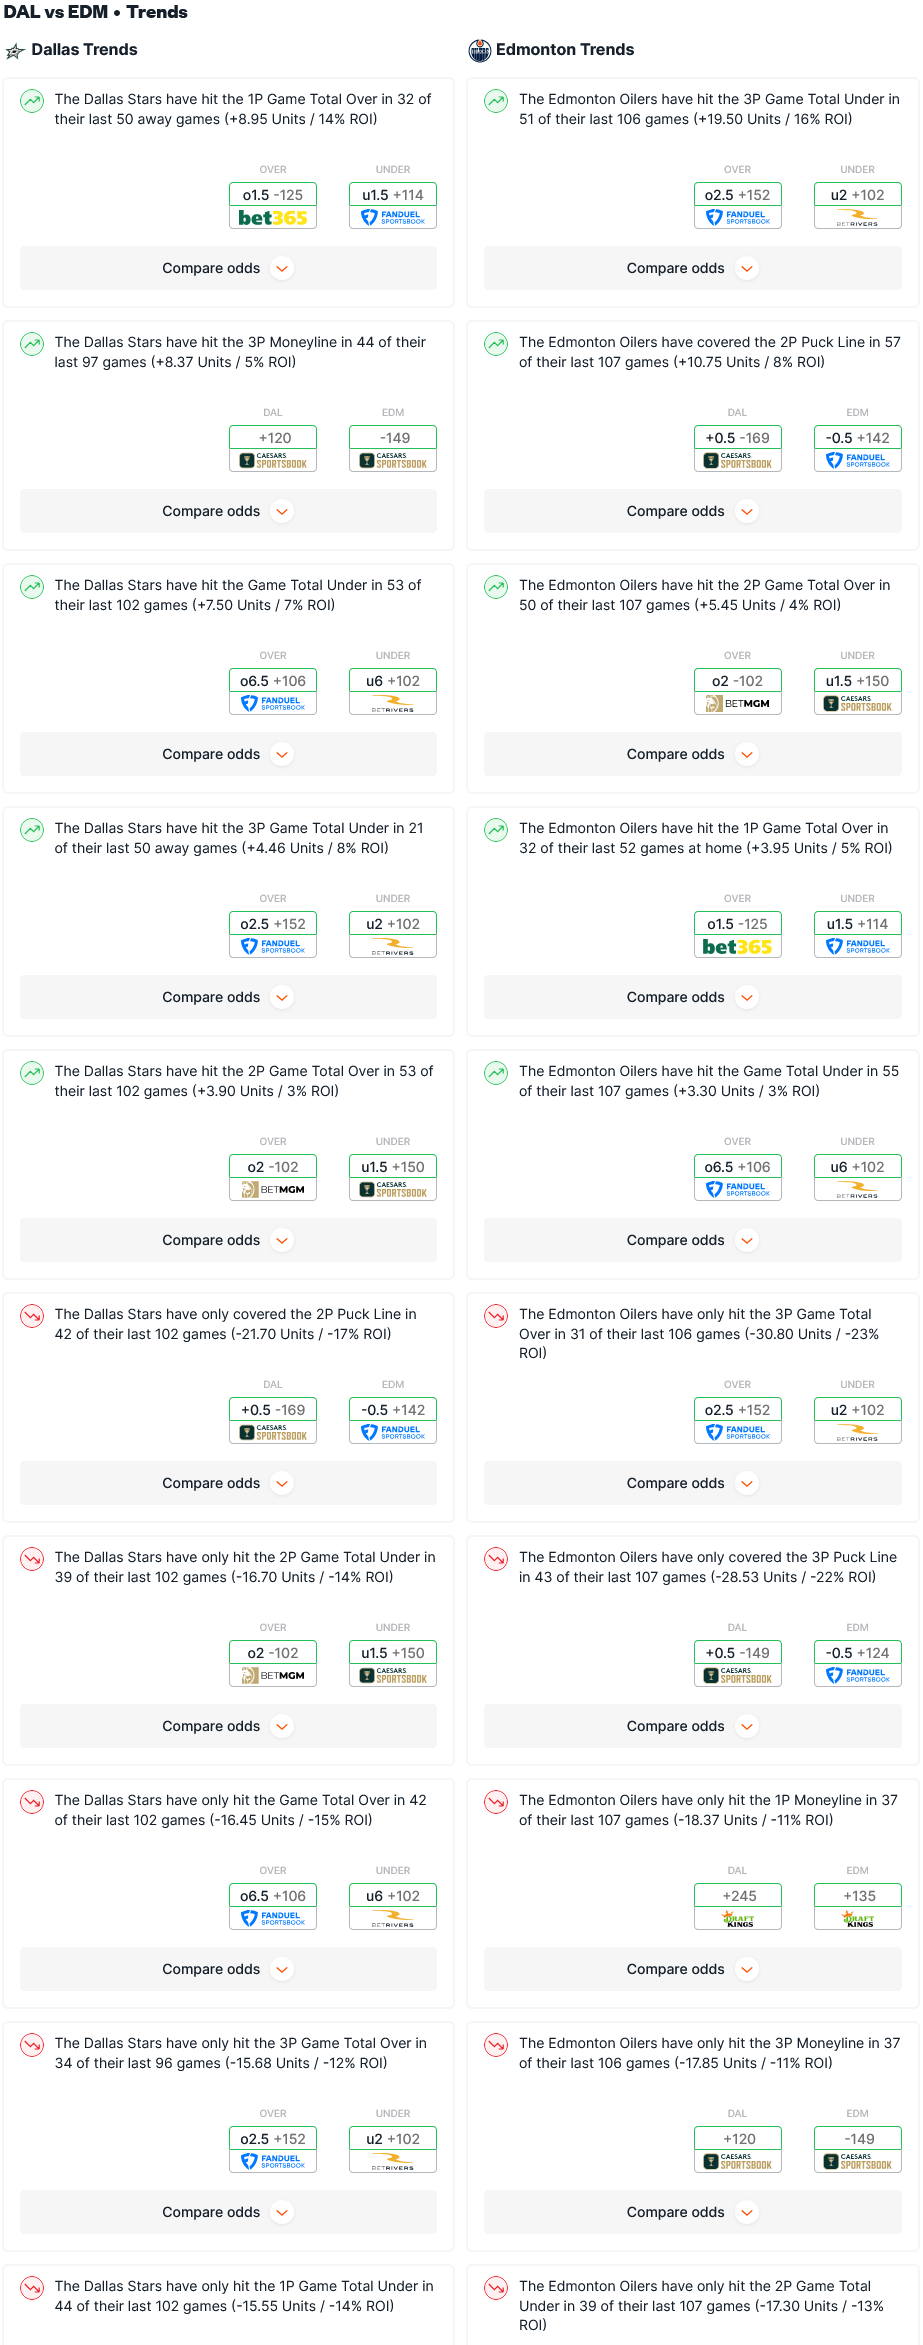Click BetMGM logo in Dallas 2P Game Total Over card
The height and width of the screenshot is (2345, 923).
click(x=273, y=1190)
